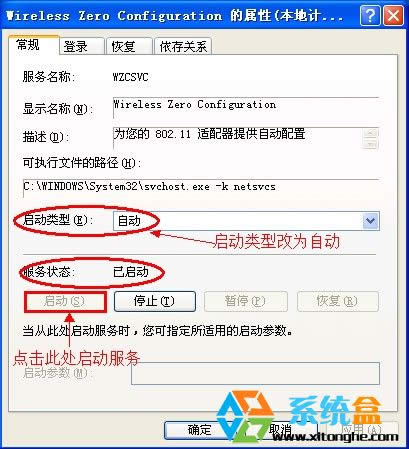Open the 启动类型 dropdown arrow
409x449 pixels.
(x=370, y=220)
